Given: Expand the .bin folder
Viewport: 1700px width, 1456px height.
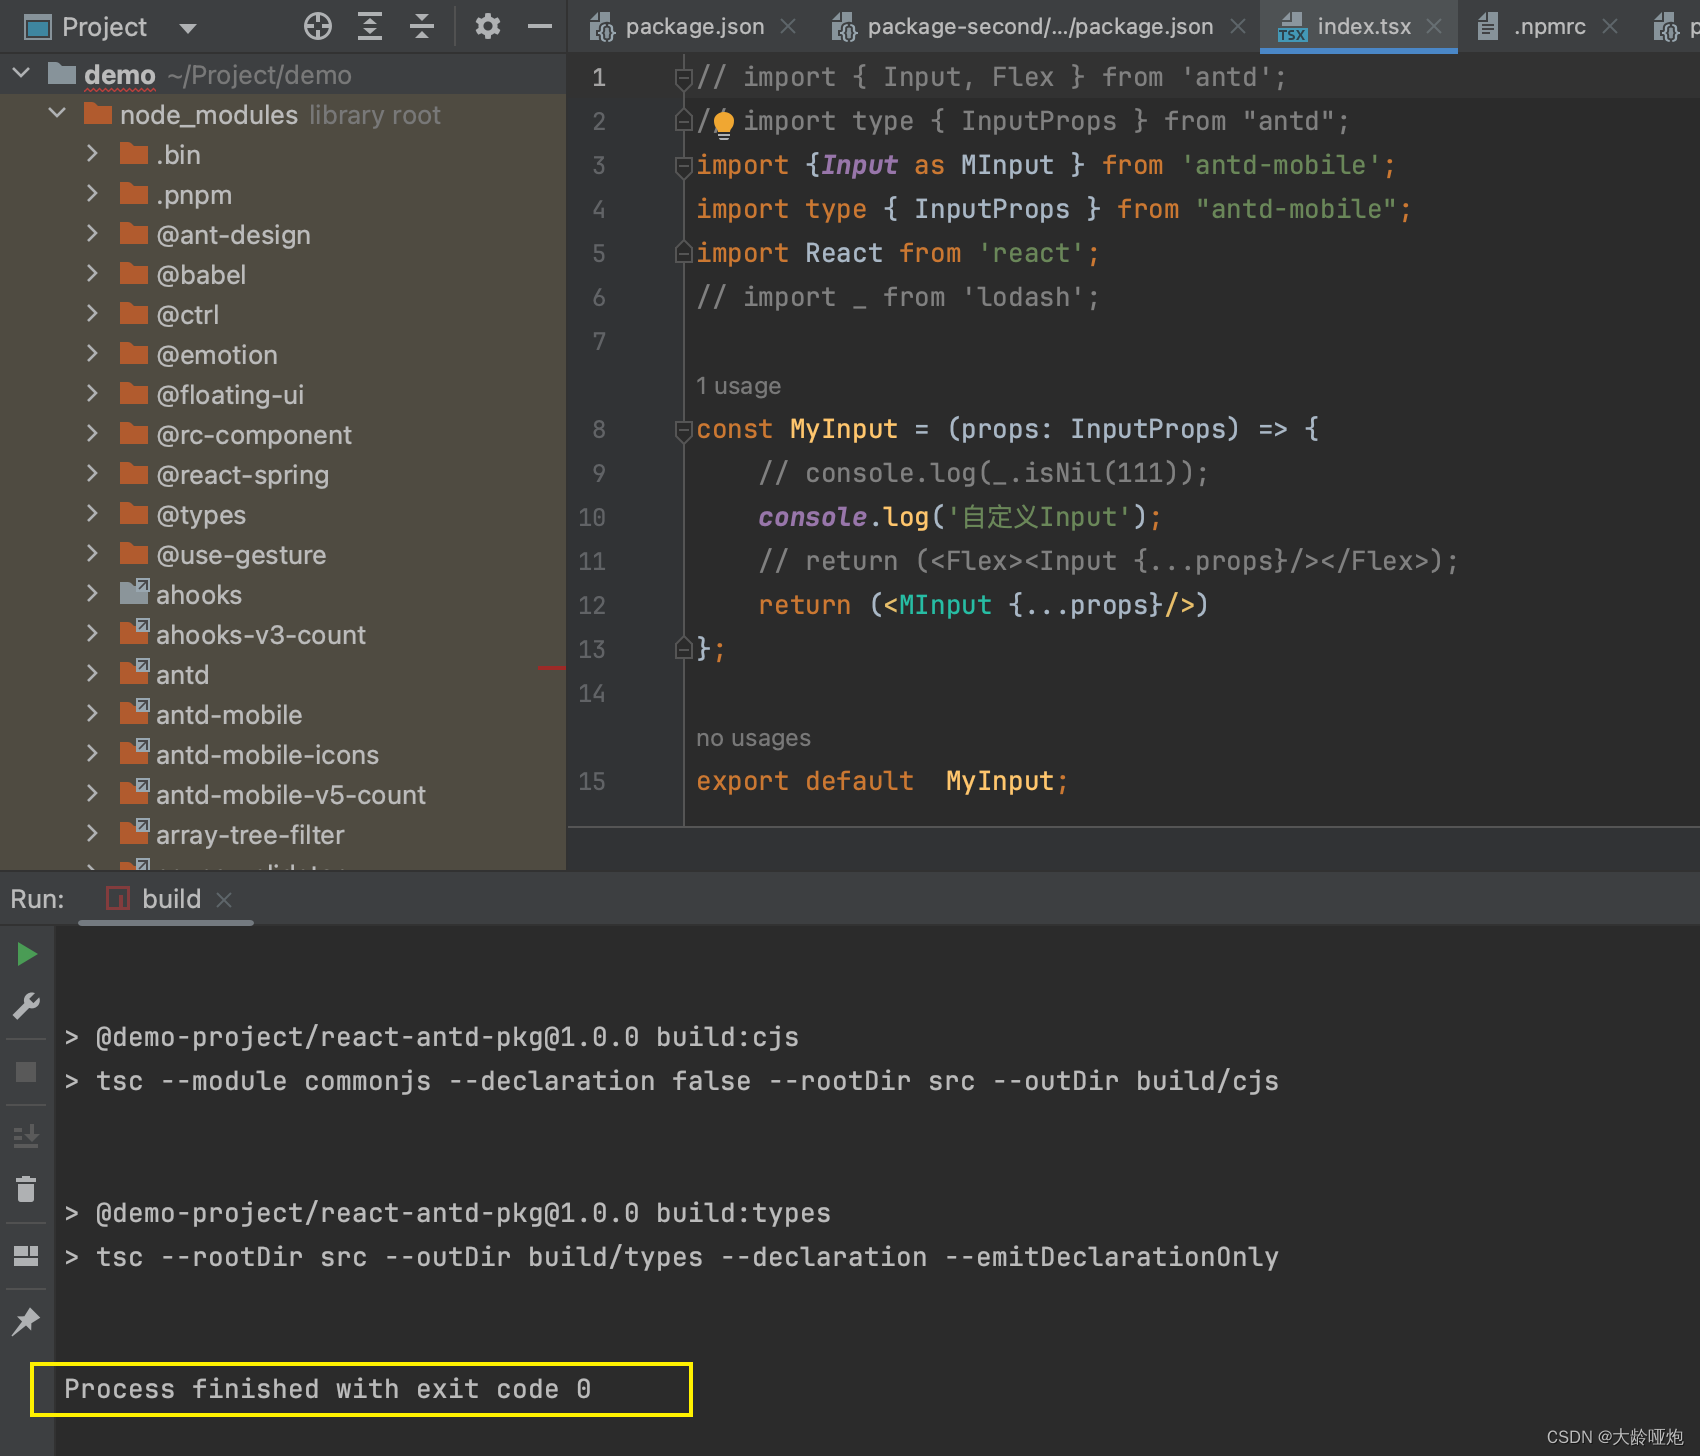Looking at the screenshot, I should click(92, 154).
